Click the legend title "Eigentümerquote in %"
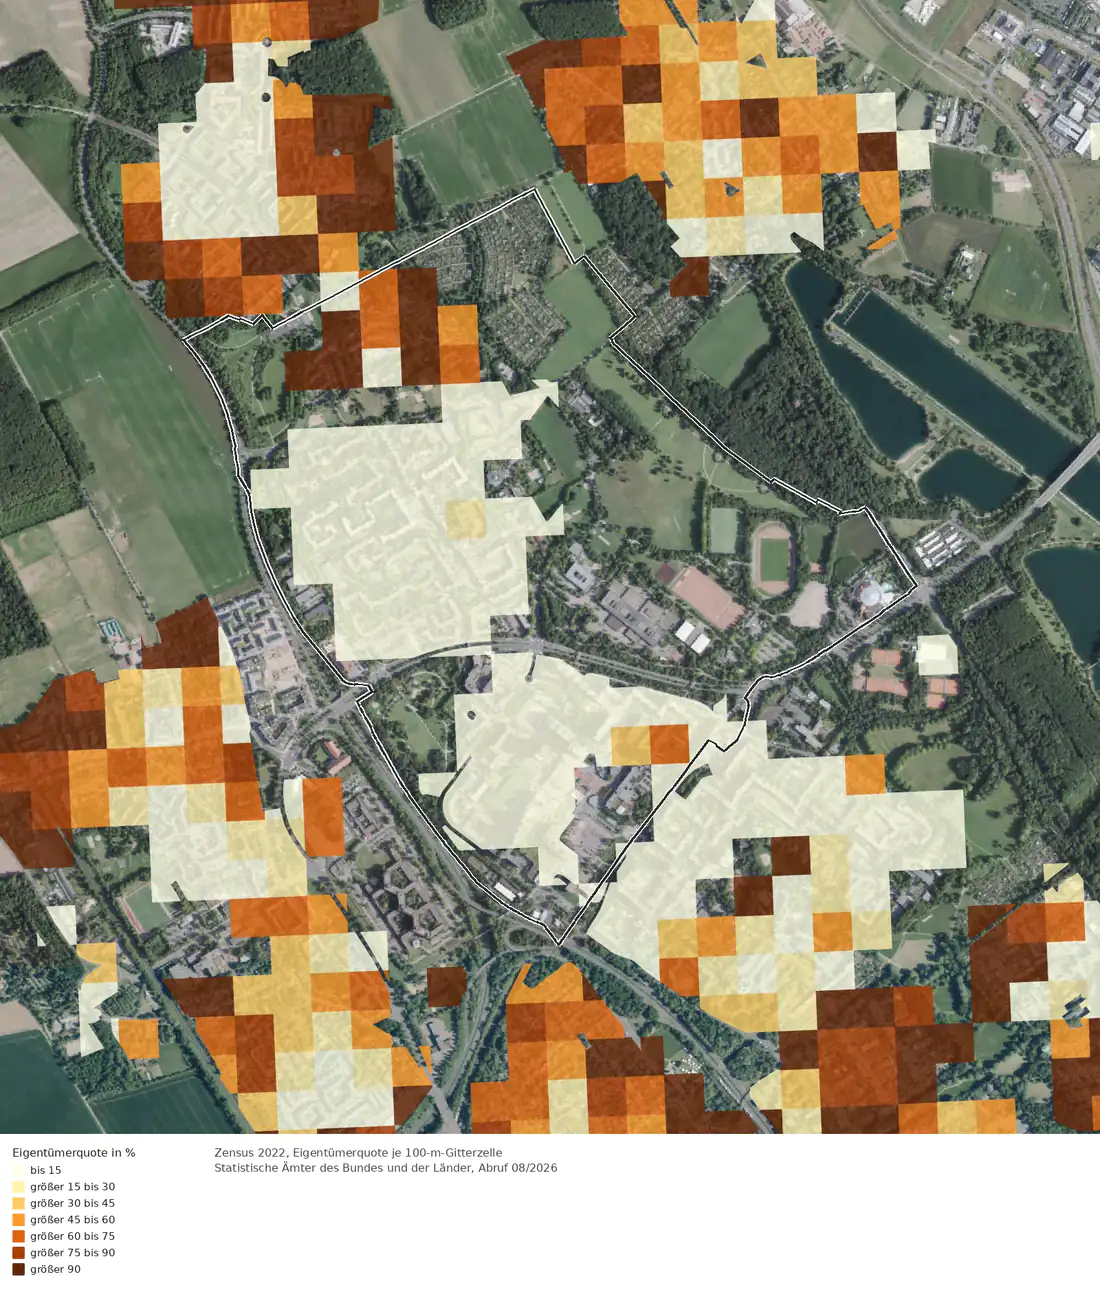The height and width of the screenshot is (1292, 1100). point(74,1153)
